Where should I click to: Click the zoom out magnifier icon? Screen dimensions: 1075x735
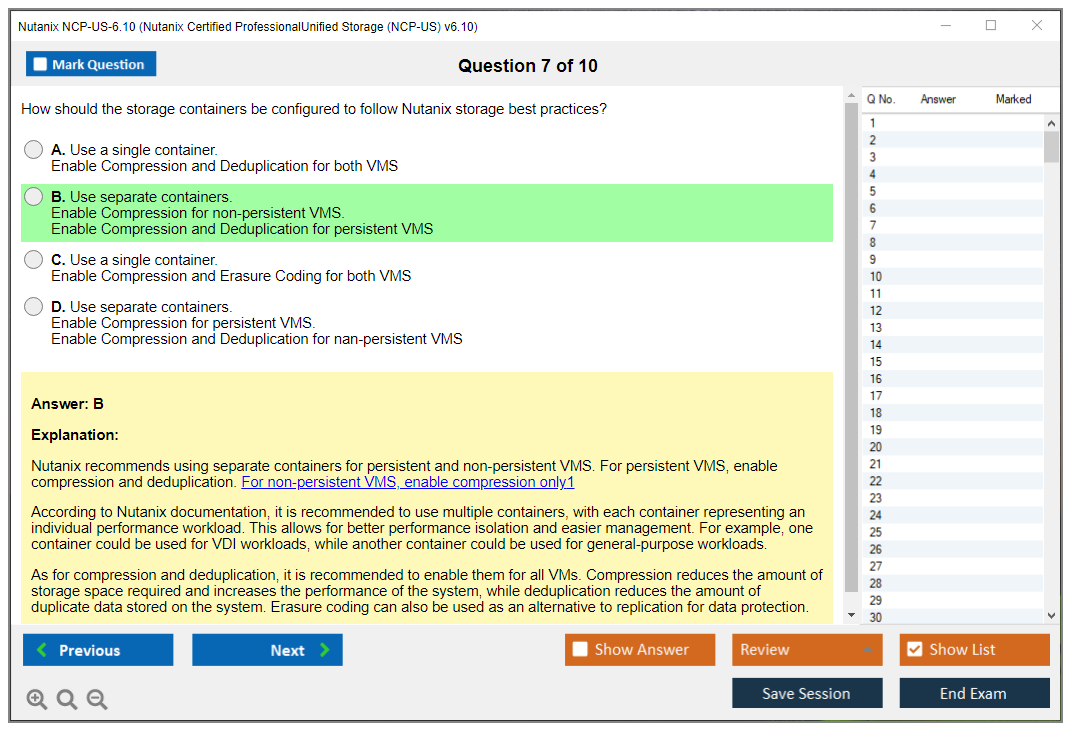(x=96, y=699)
